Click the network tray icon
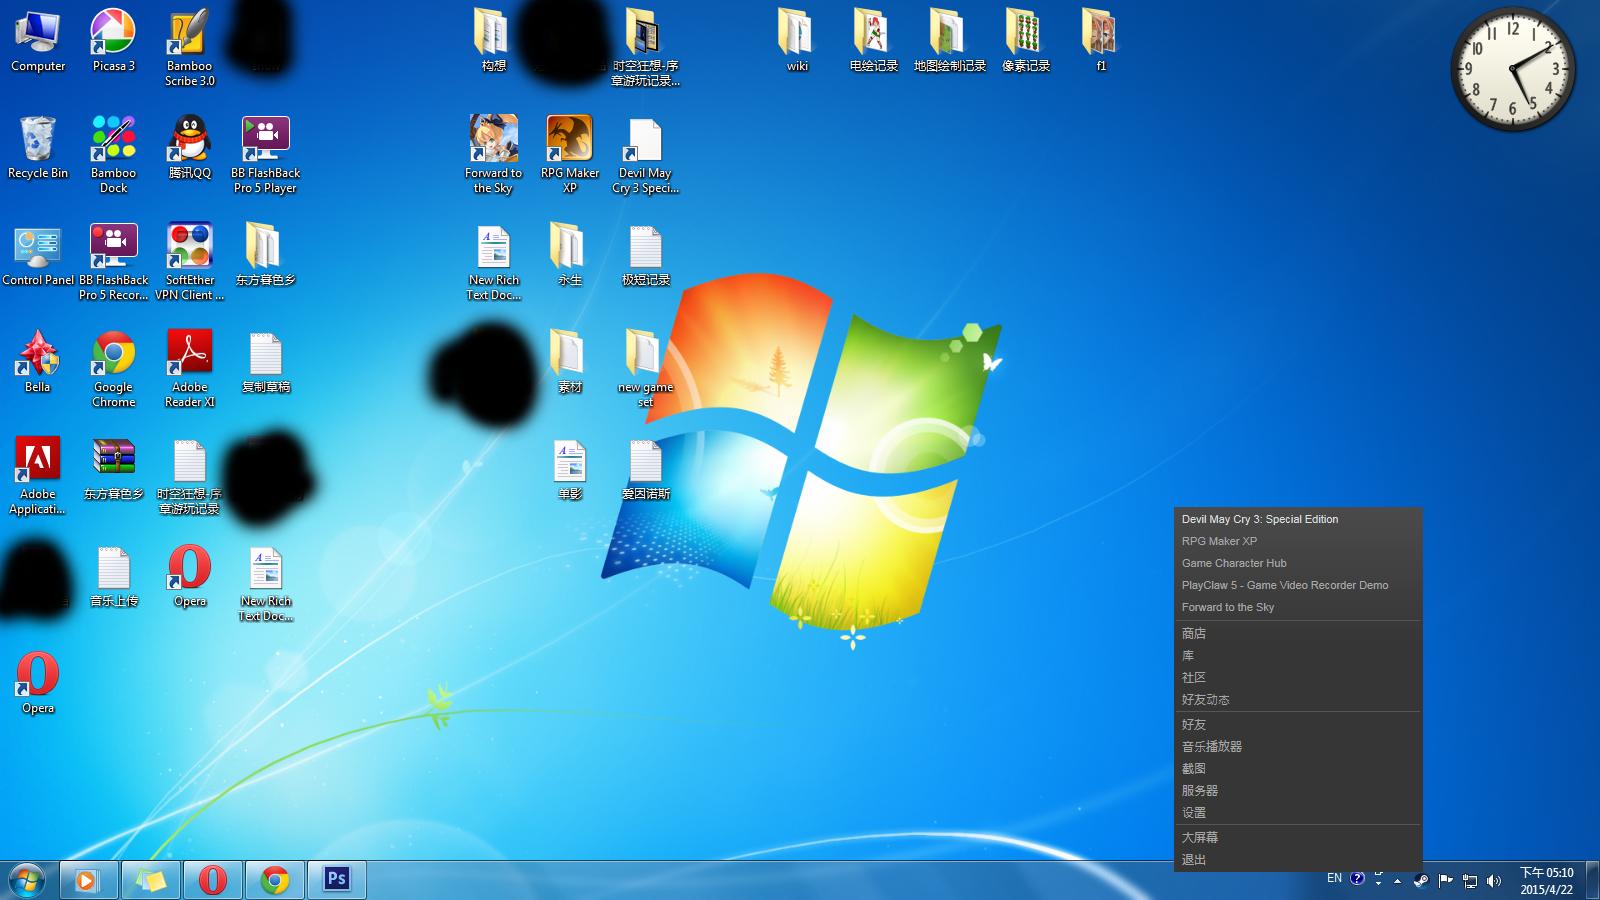 pyautogui.click(x=1470, y=881)
